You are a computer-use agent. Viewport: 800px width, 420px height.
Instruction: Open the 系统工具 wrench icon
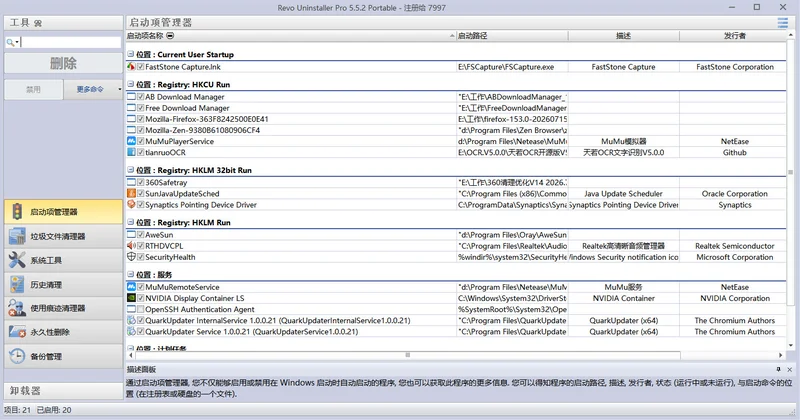(17, 260)
